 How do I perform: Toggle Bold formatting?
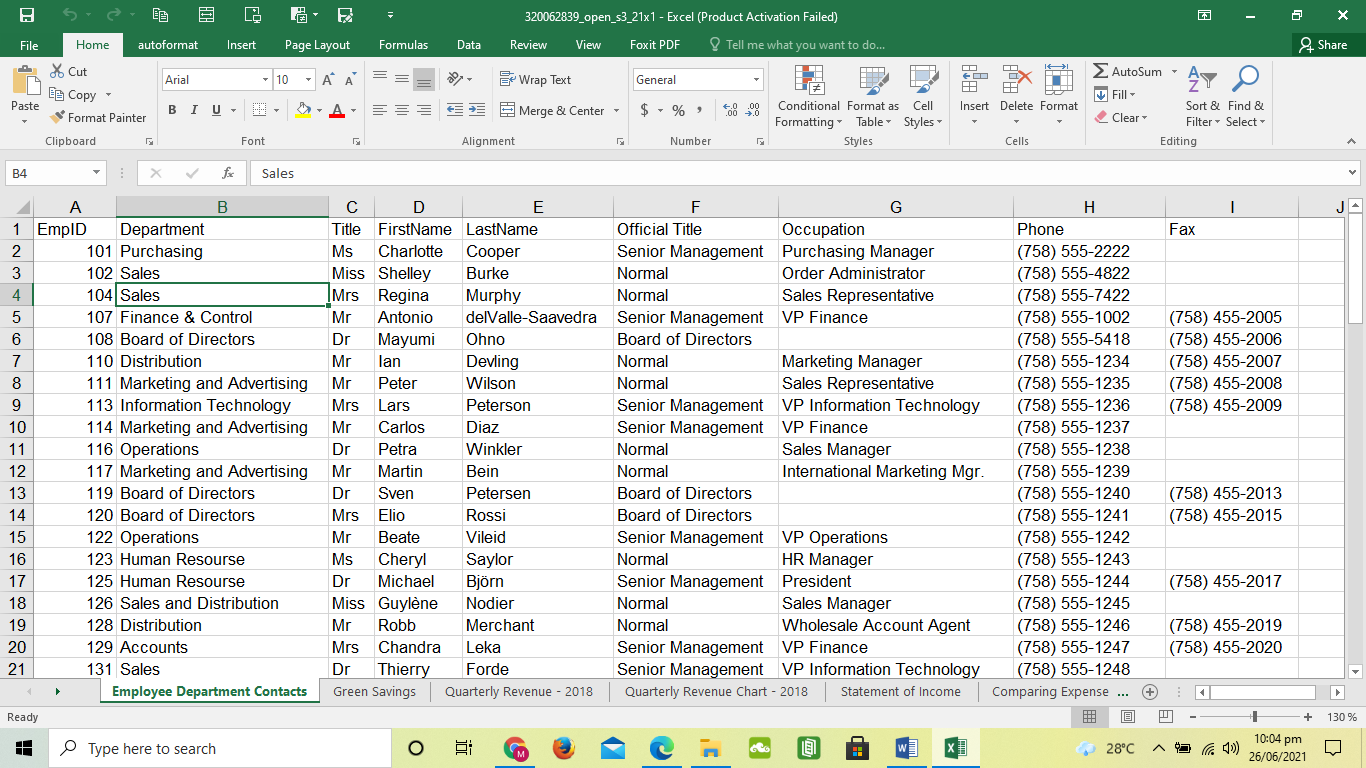pos(172,110)
